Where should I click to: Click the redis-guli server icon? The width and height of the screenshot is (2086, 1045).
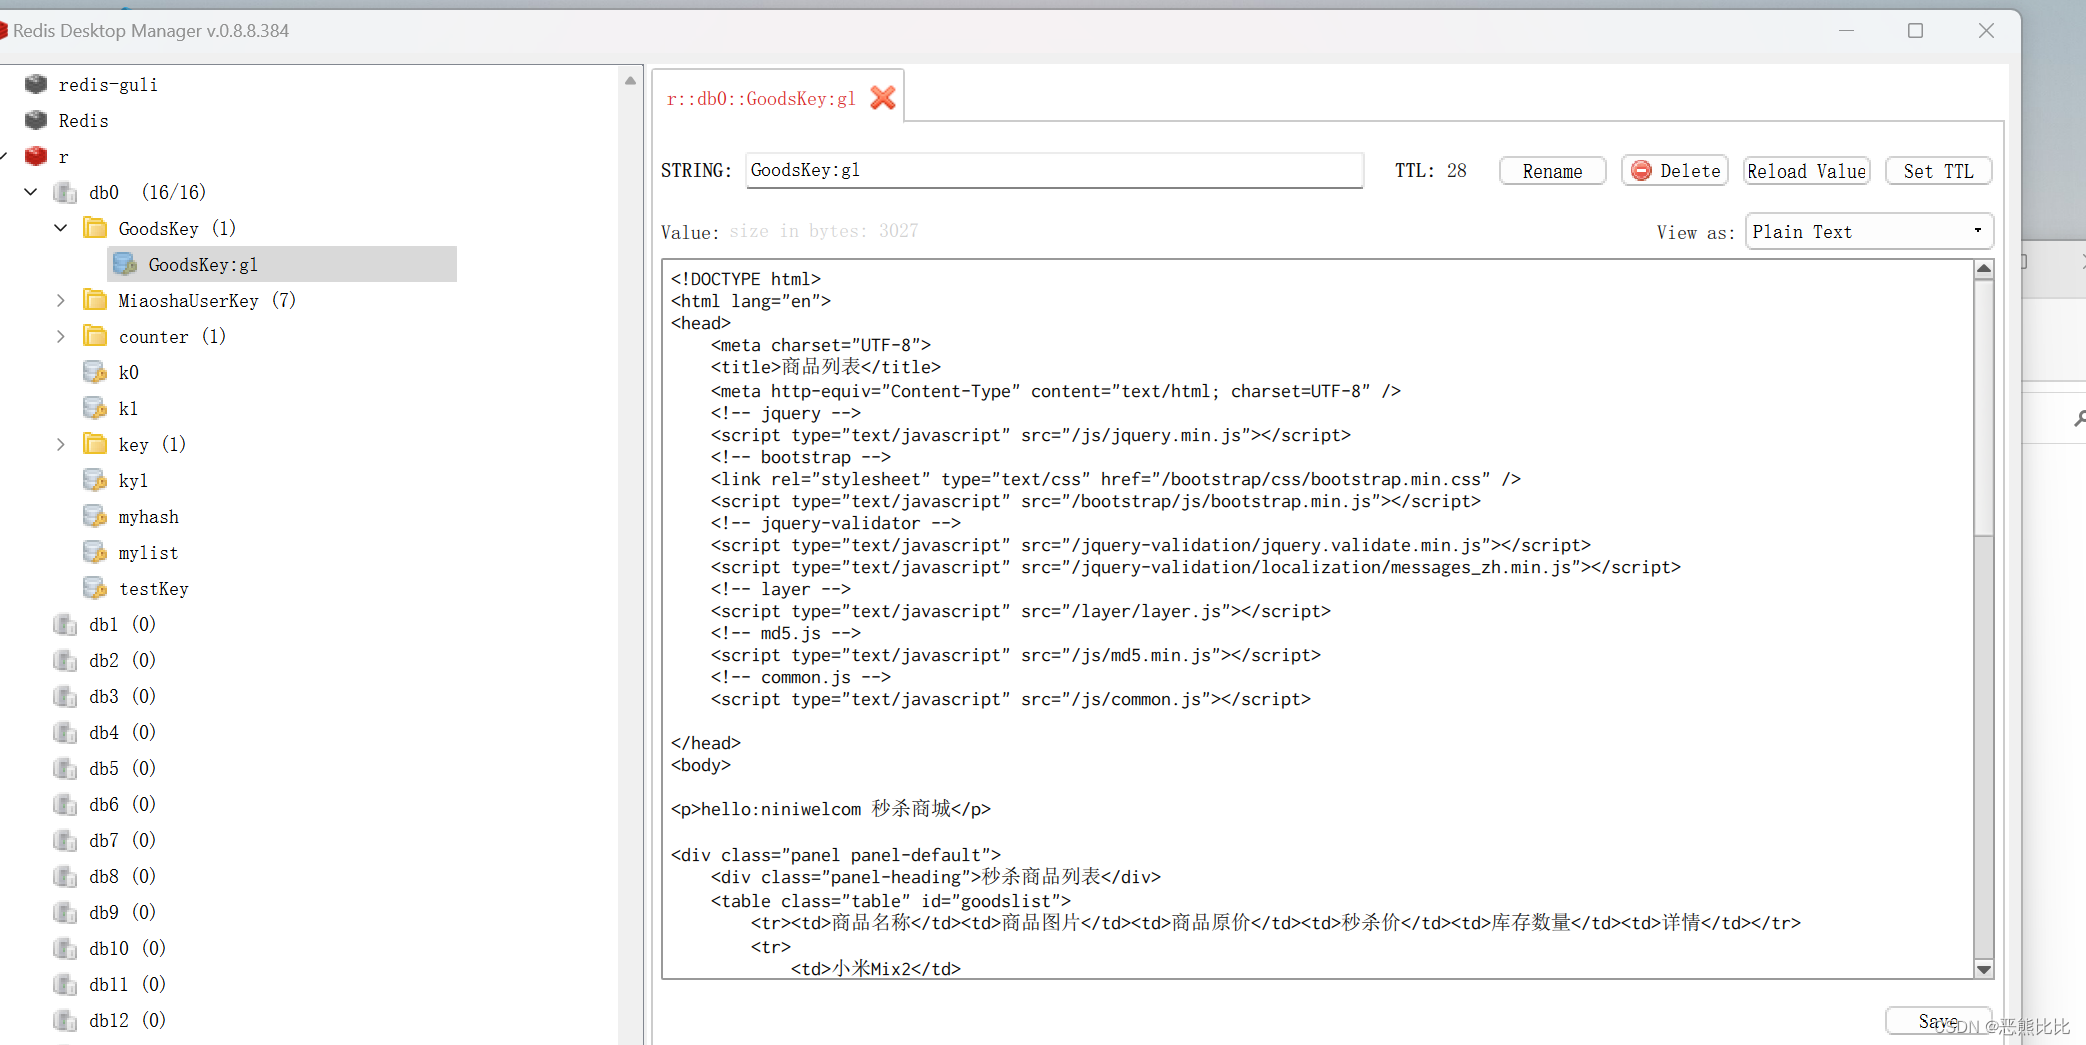(36, 84)
